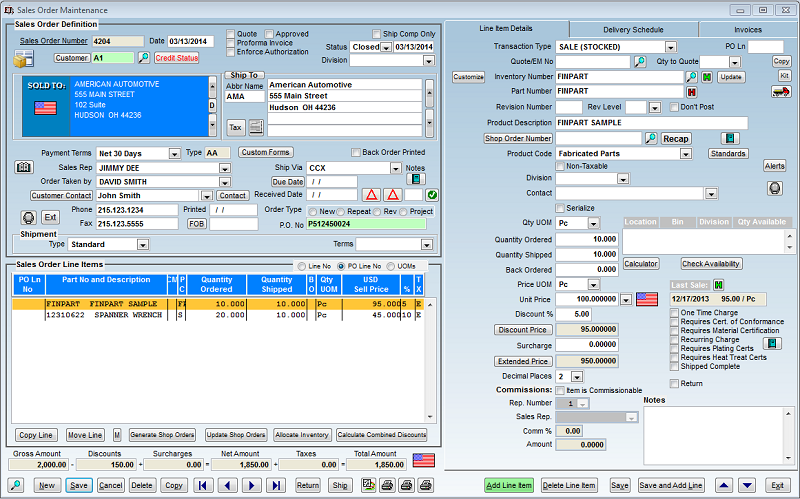Screen dimensions: 800x499
Task: Expand the Transaction Type dropdown
Action: [670, 47]
